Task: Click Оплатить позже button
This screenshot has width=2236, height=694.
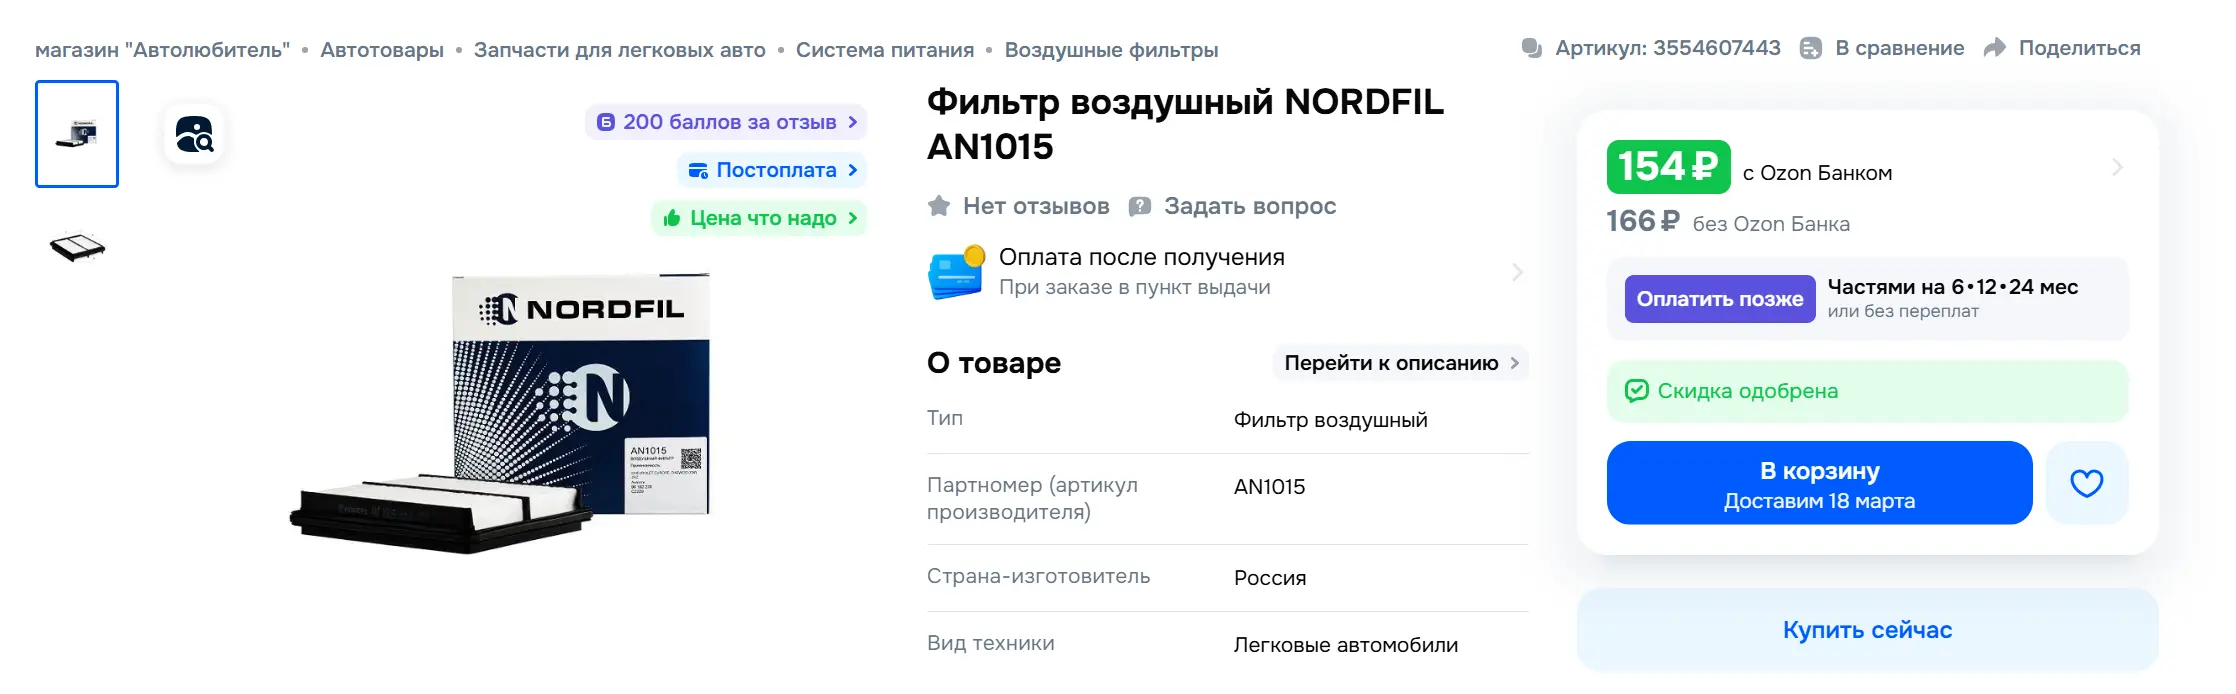Action: [1720, 299]
